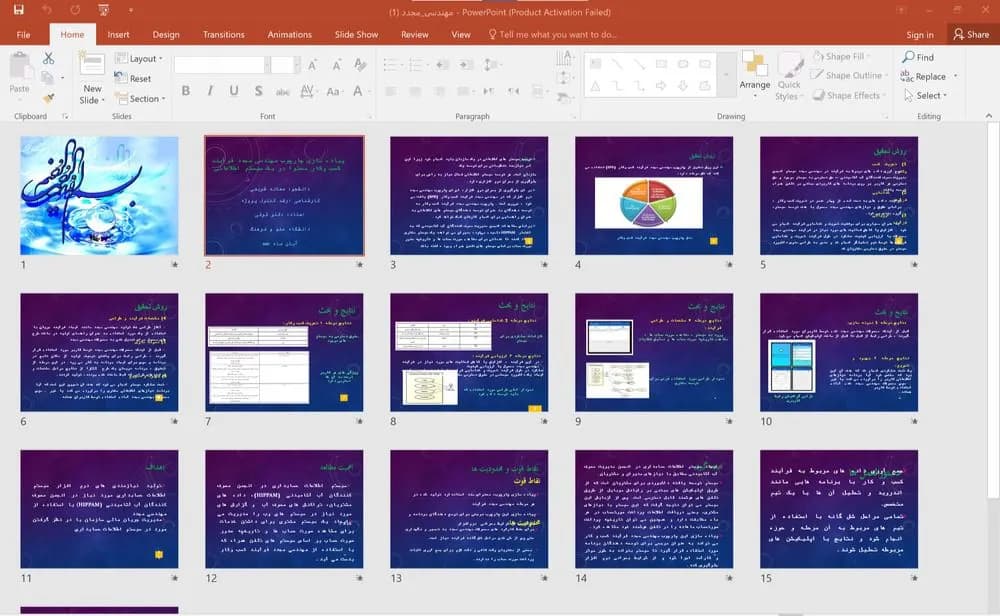This screenshot has height=616, width=1000.
Task: Open the font name combo box
Action: pyautogui.click(x=220, y=64)
